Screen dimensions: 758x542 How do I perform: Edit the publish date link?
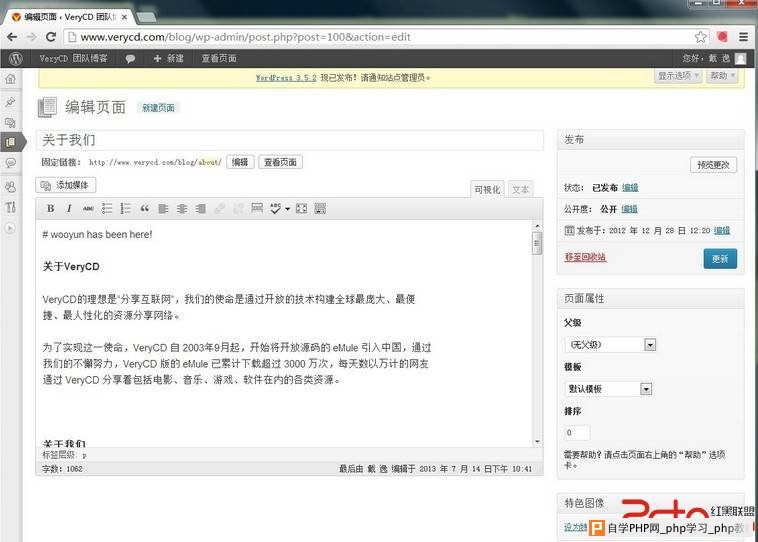pyautogui.click(x=722, y=231)
